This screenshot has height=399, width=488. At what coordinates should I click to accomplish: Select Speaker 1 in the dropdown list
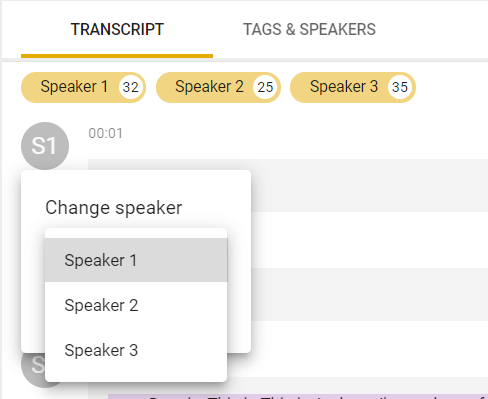pyautogui.click(x=136, y=260)
